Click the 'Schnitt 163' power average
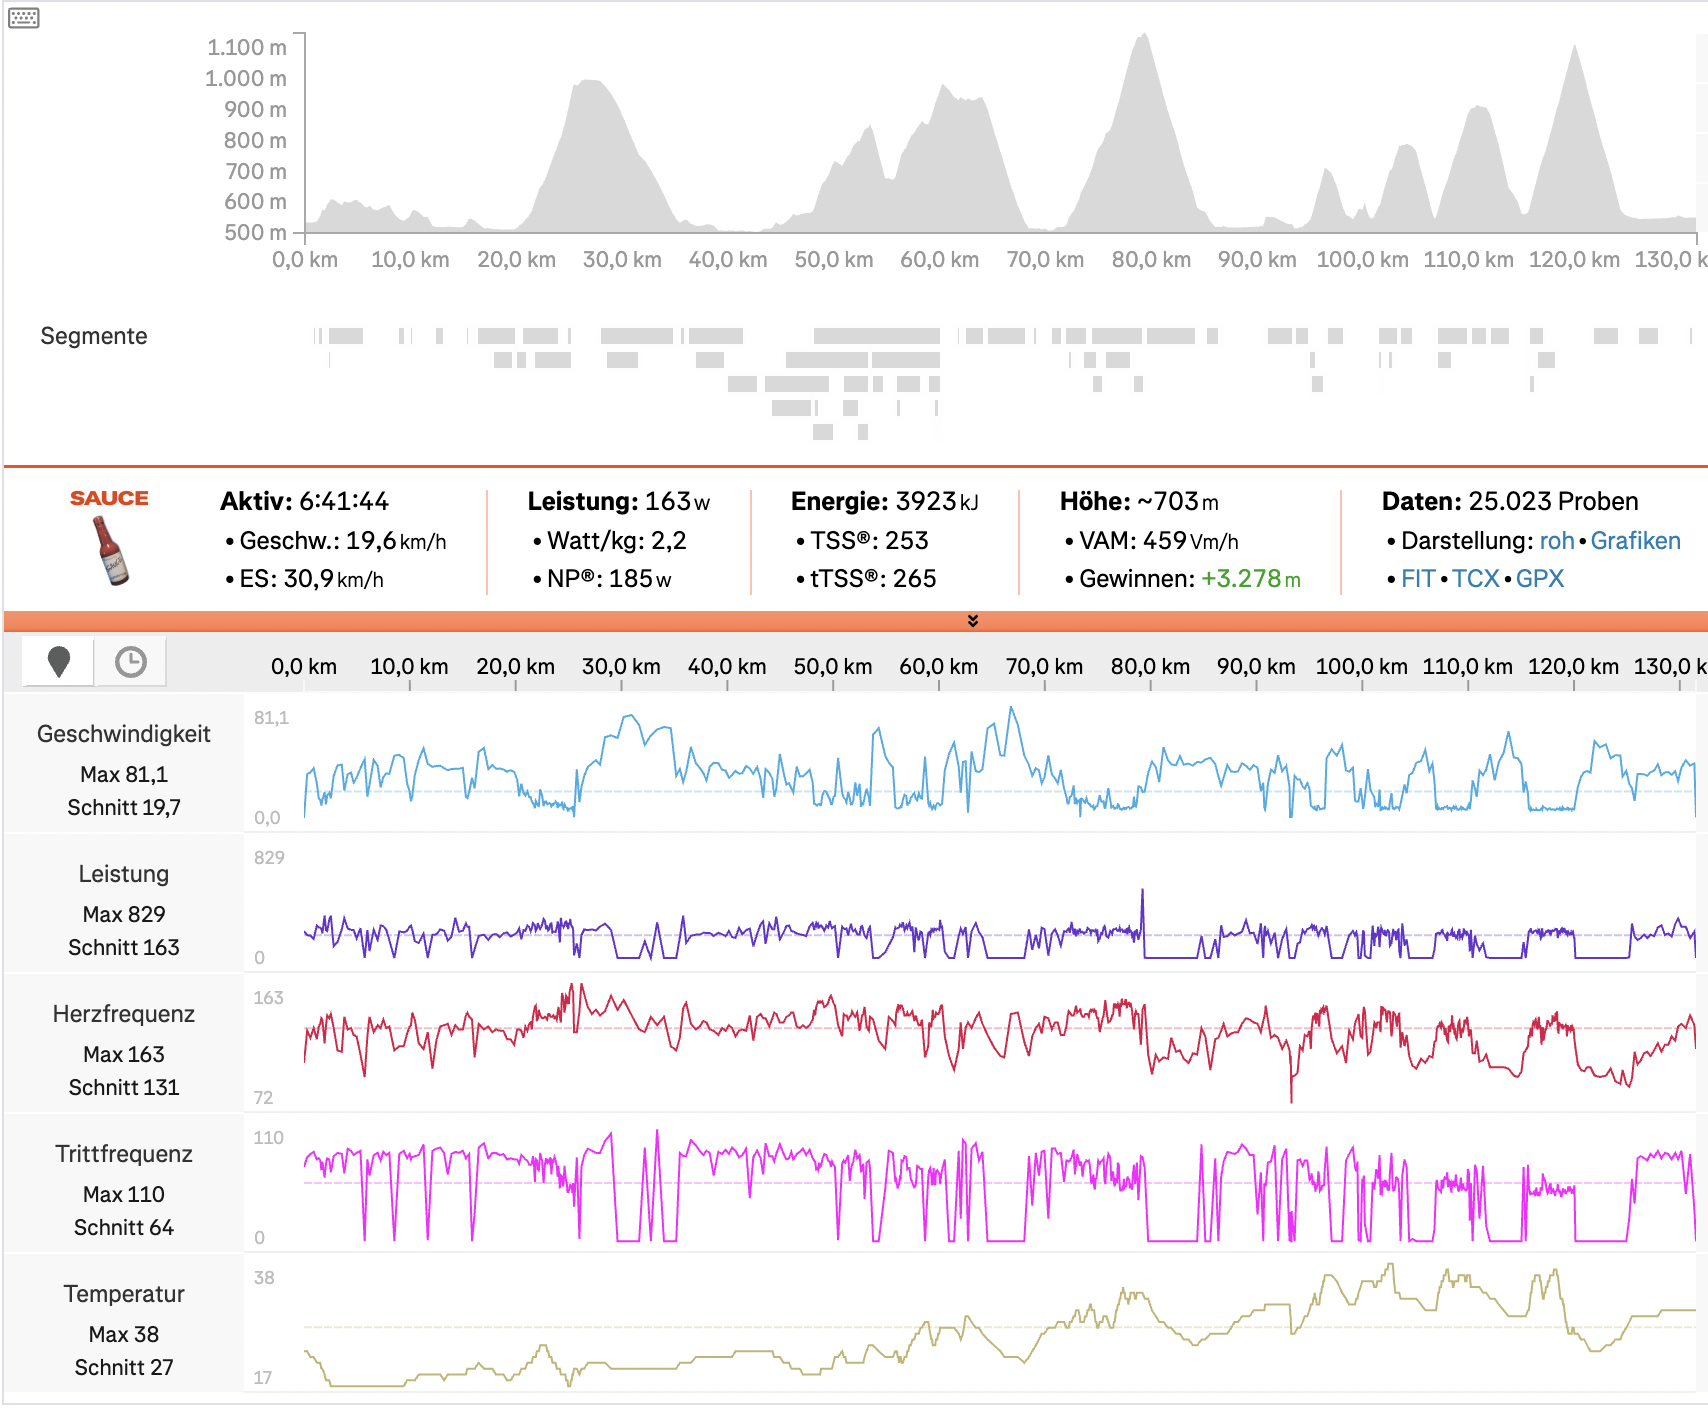 pos(124,947)
